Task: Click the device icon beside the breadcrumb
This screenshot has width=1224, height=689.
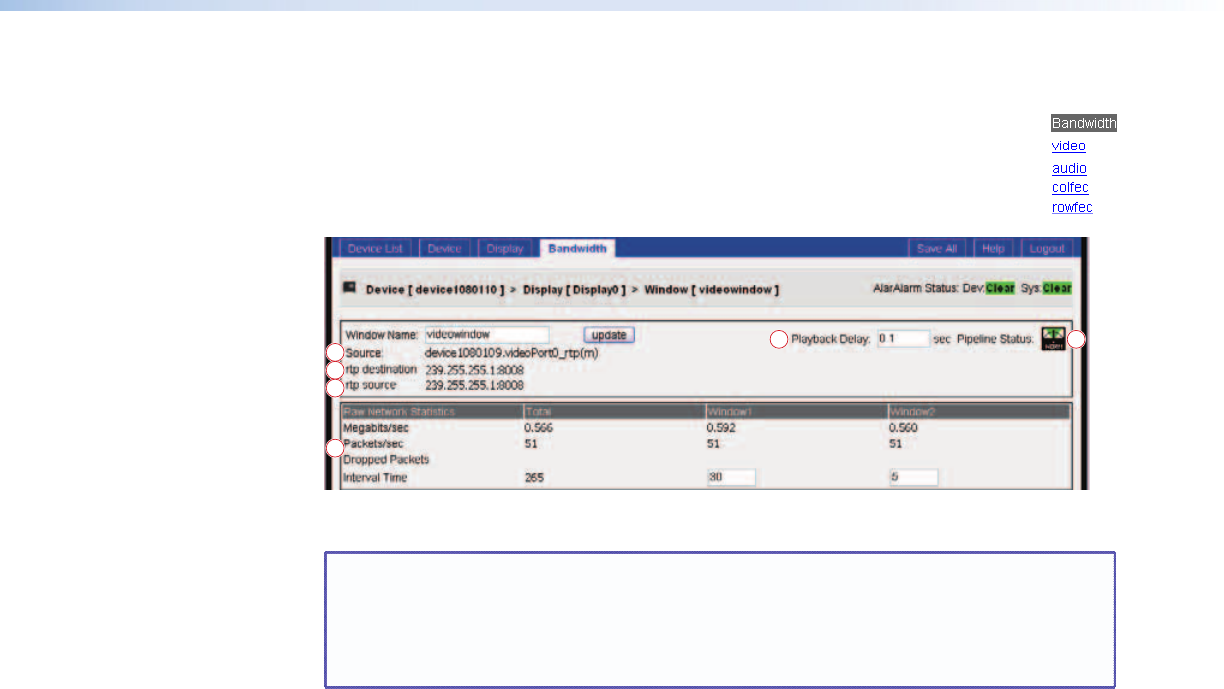Action: click(x=350, y=288)
